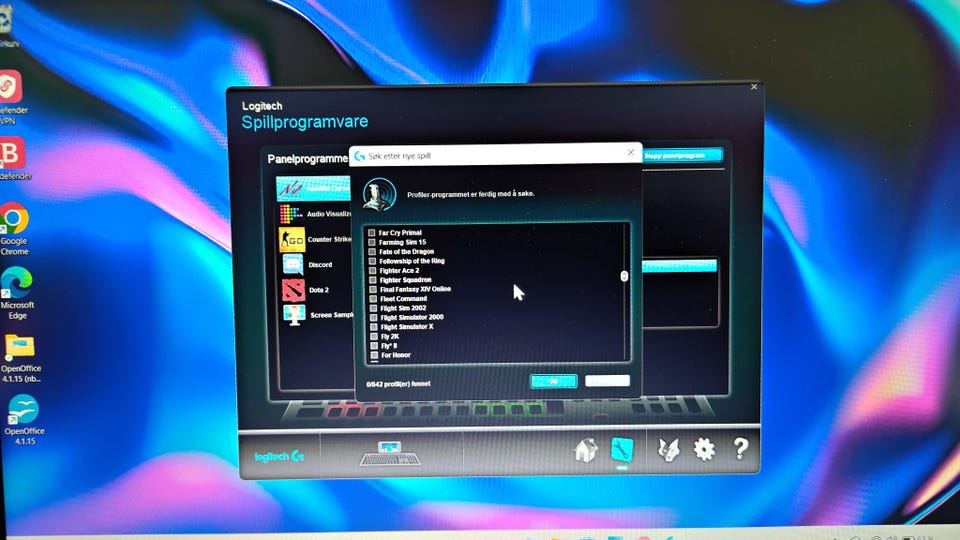Open the wolf head game mode icon

[x=669, y=450]
